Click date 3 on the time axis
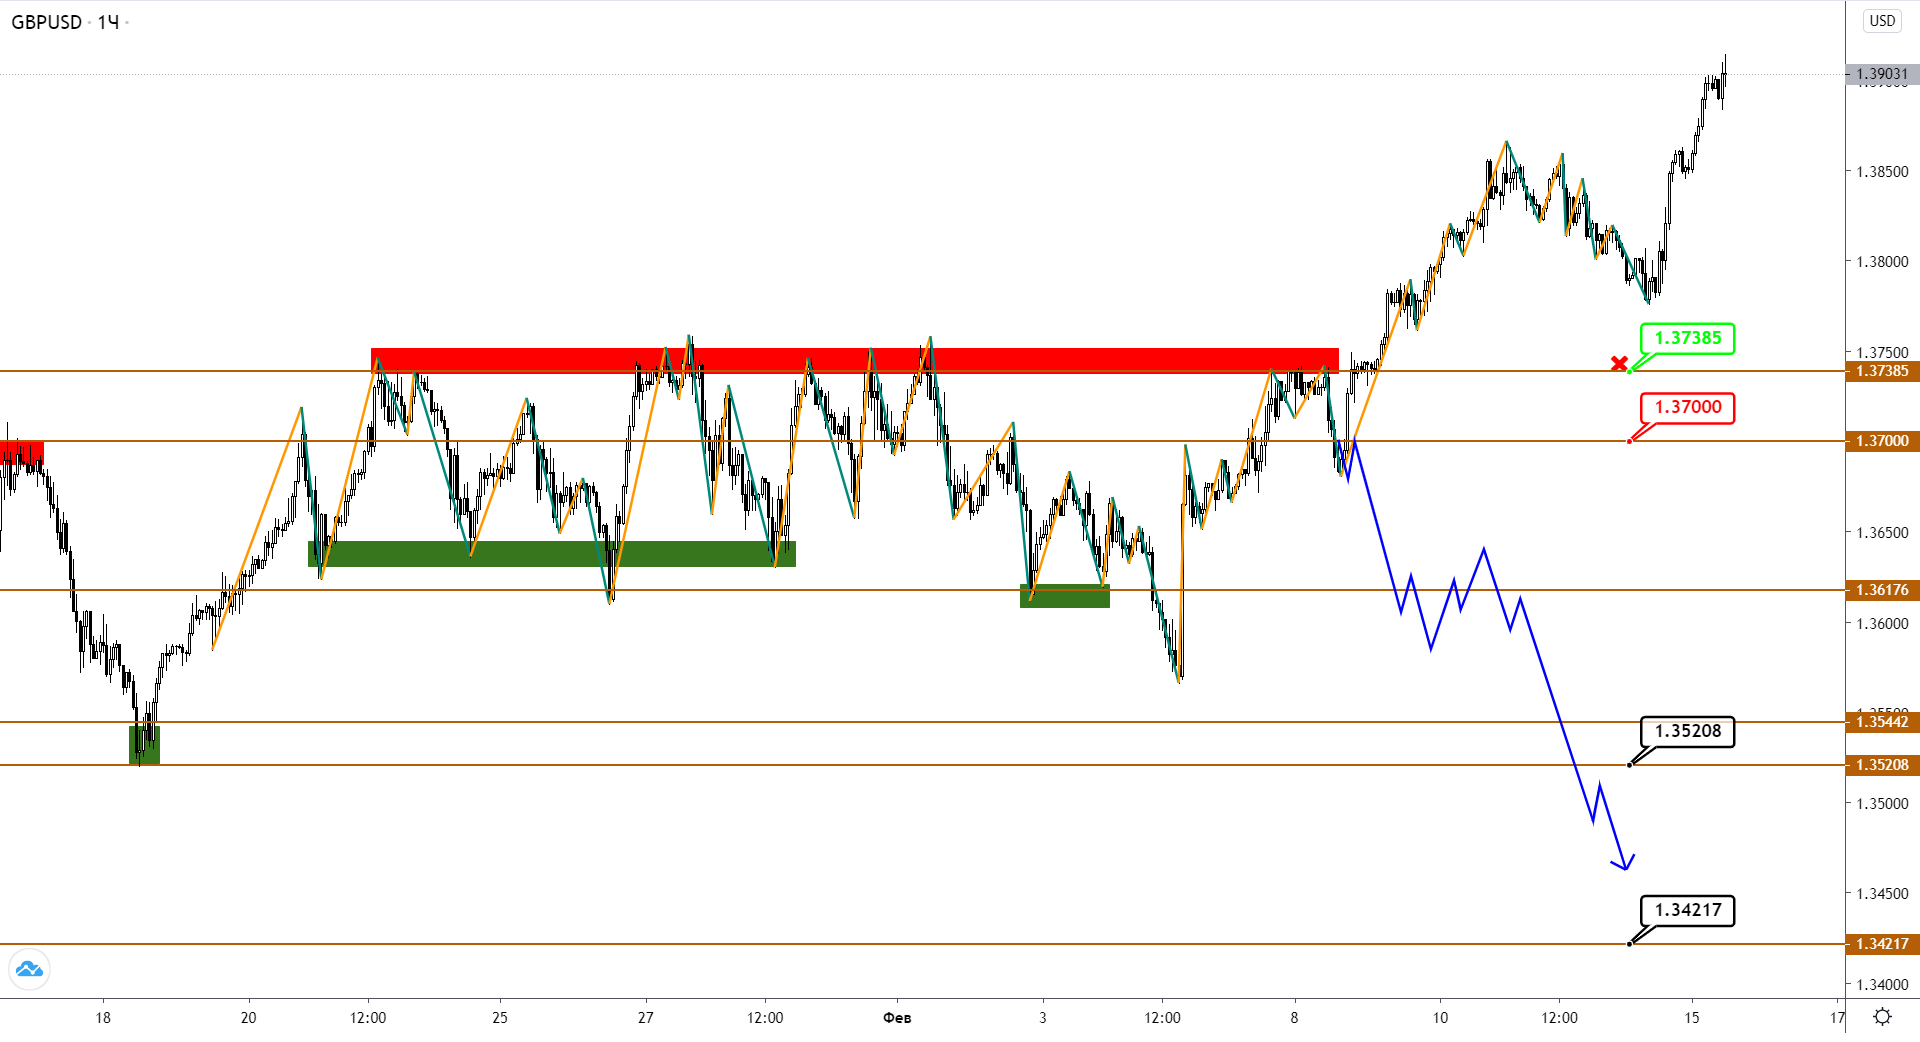Screen dimensions: 1920x1042 tap(1043, 1018)
